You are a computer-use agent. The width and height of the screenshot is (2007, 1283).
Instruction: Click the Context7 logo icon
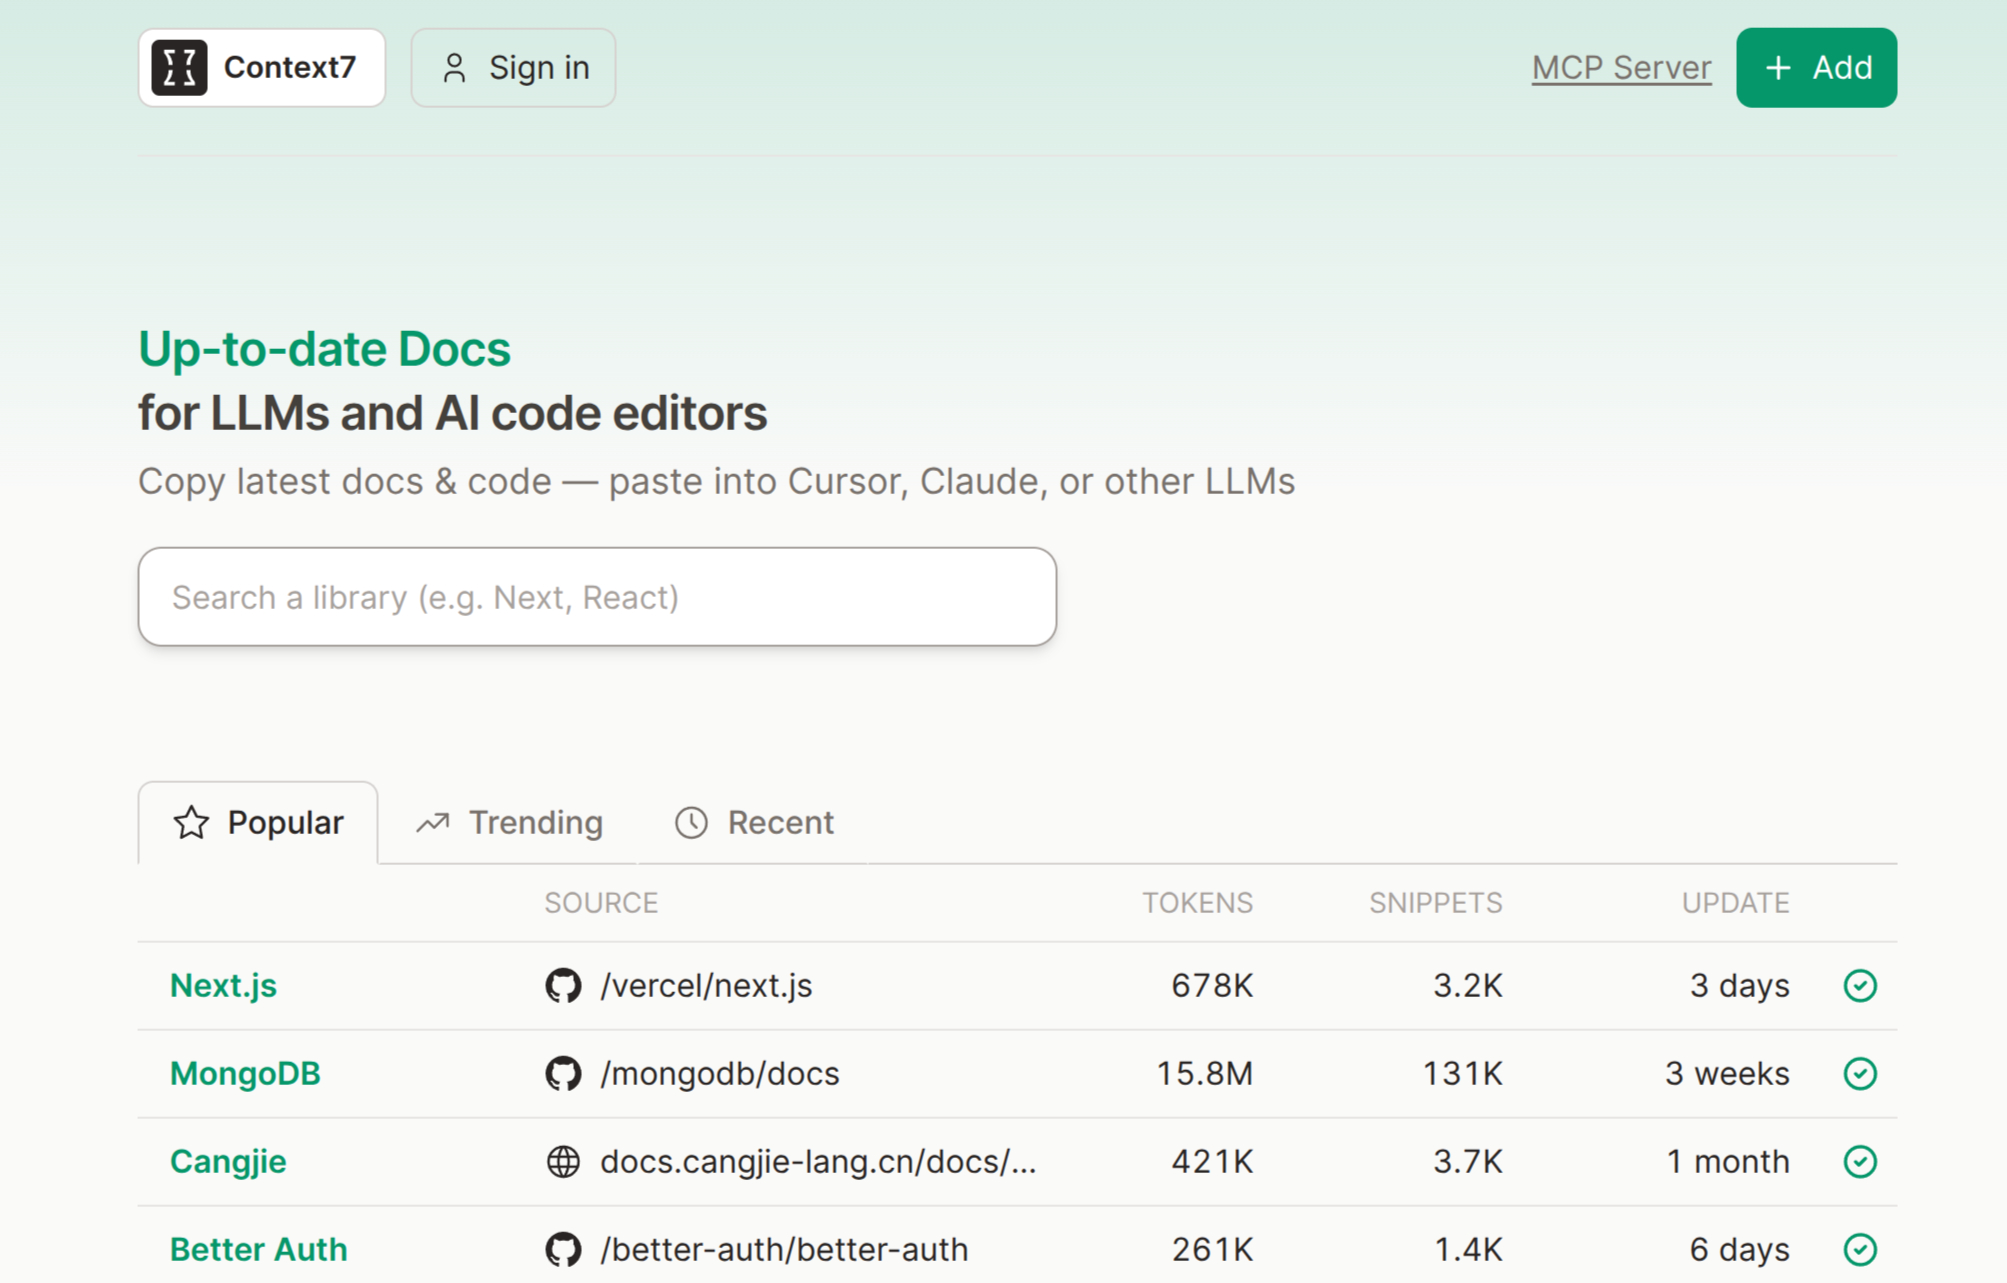point(179,68)
